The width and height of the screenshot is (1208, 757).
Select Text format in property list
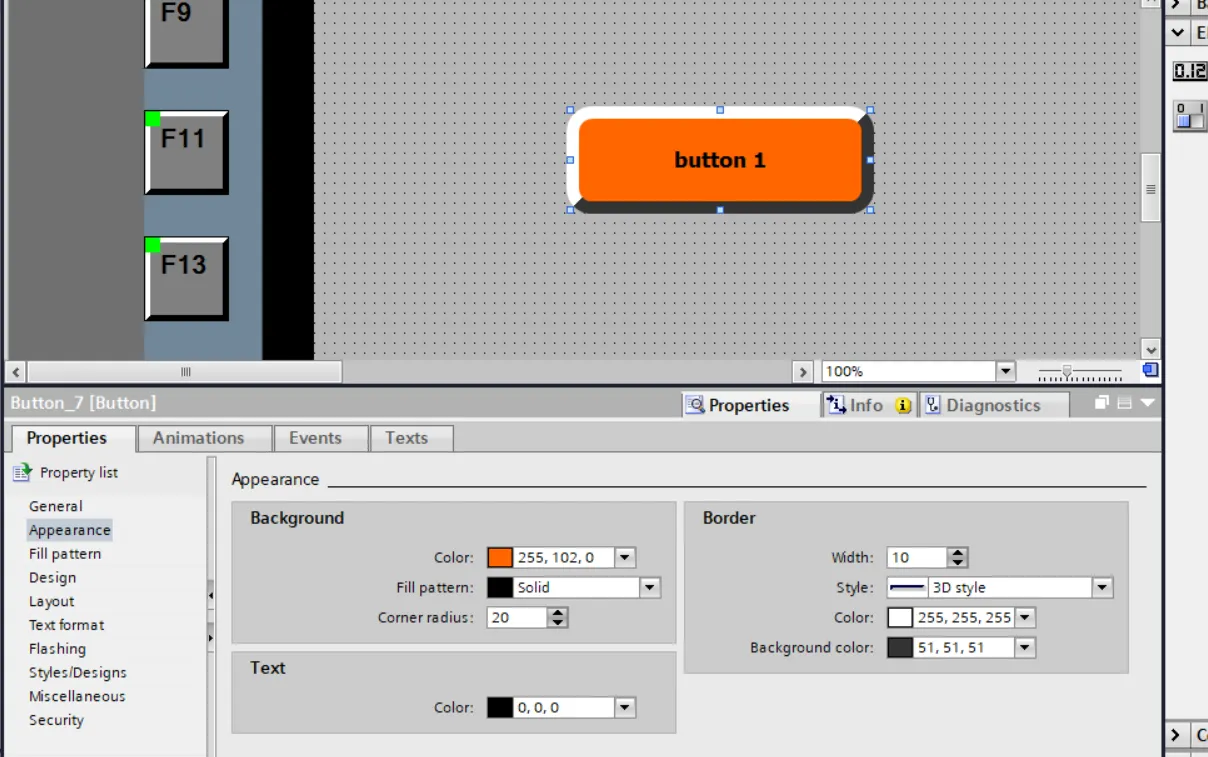(x=67, y=625)
